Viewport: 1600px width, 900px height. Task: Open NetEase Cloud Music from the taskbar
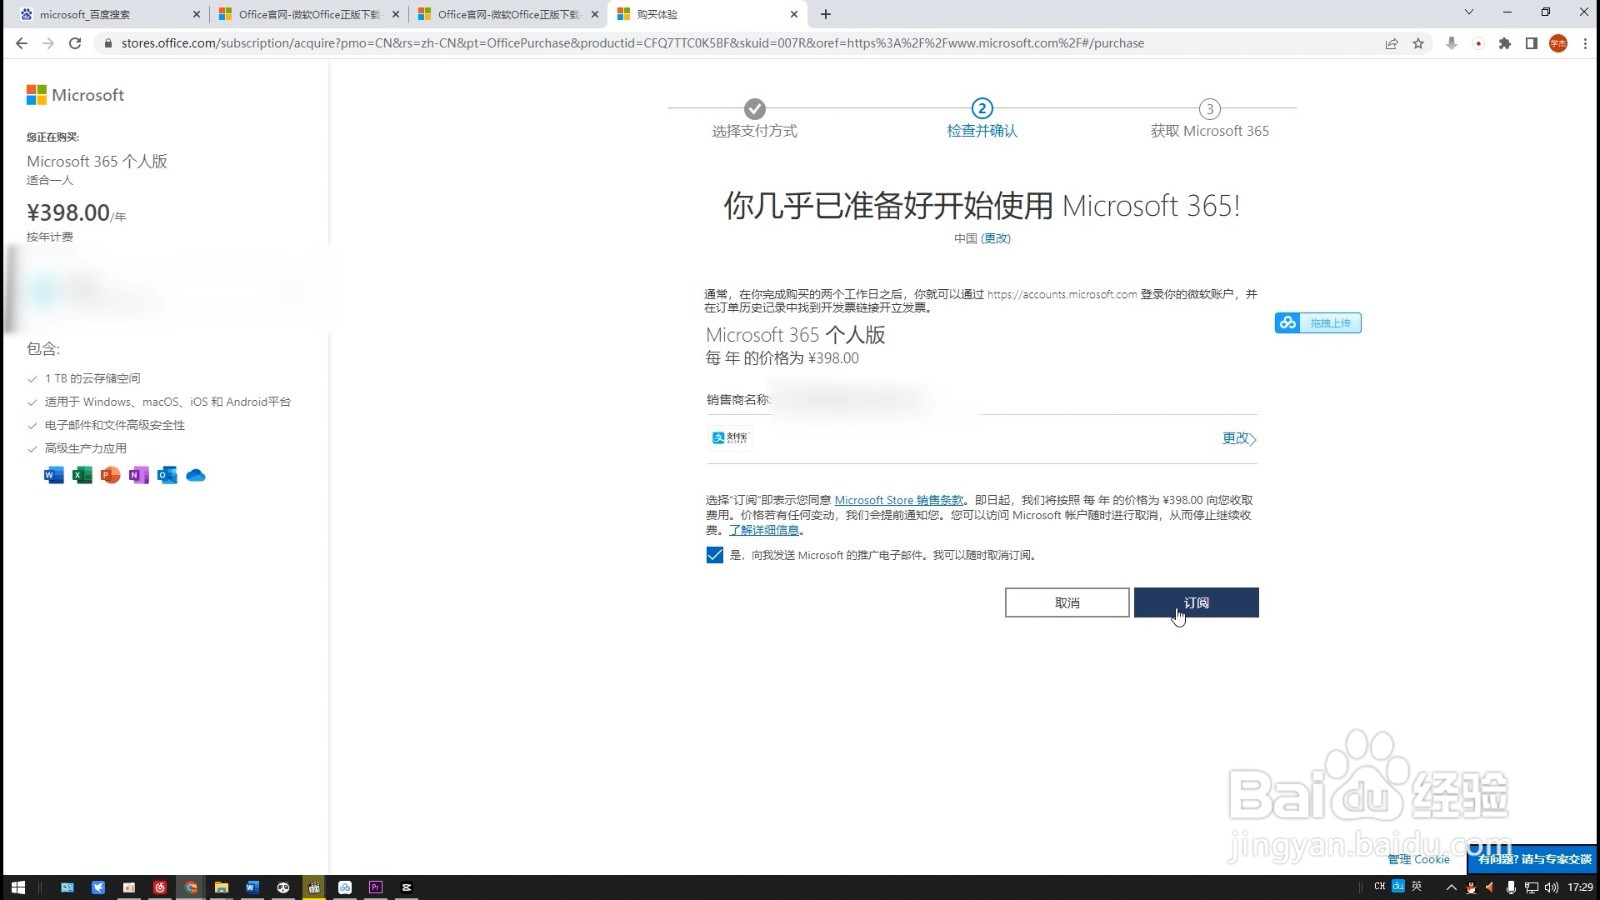[x=160, y=887]
